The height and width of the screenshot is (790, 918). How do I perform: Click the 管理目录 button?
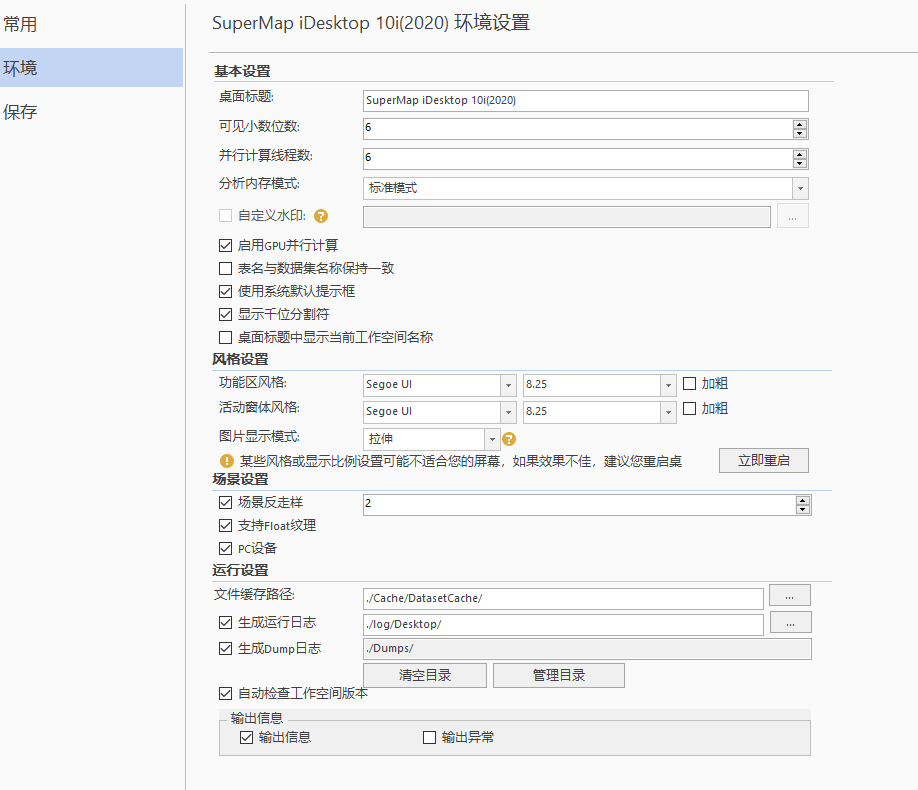pyautogui.click(x=559, y=675)
